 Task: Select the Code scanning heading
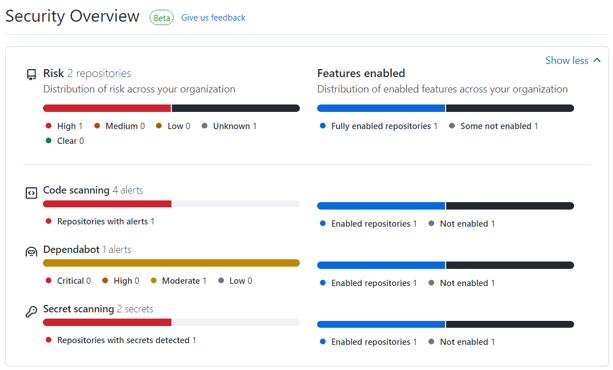tap(76, 190)
